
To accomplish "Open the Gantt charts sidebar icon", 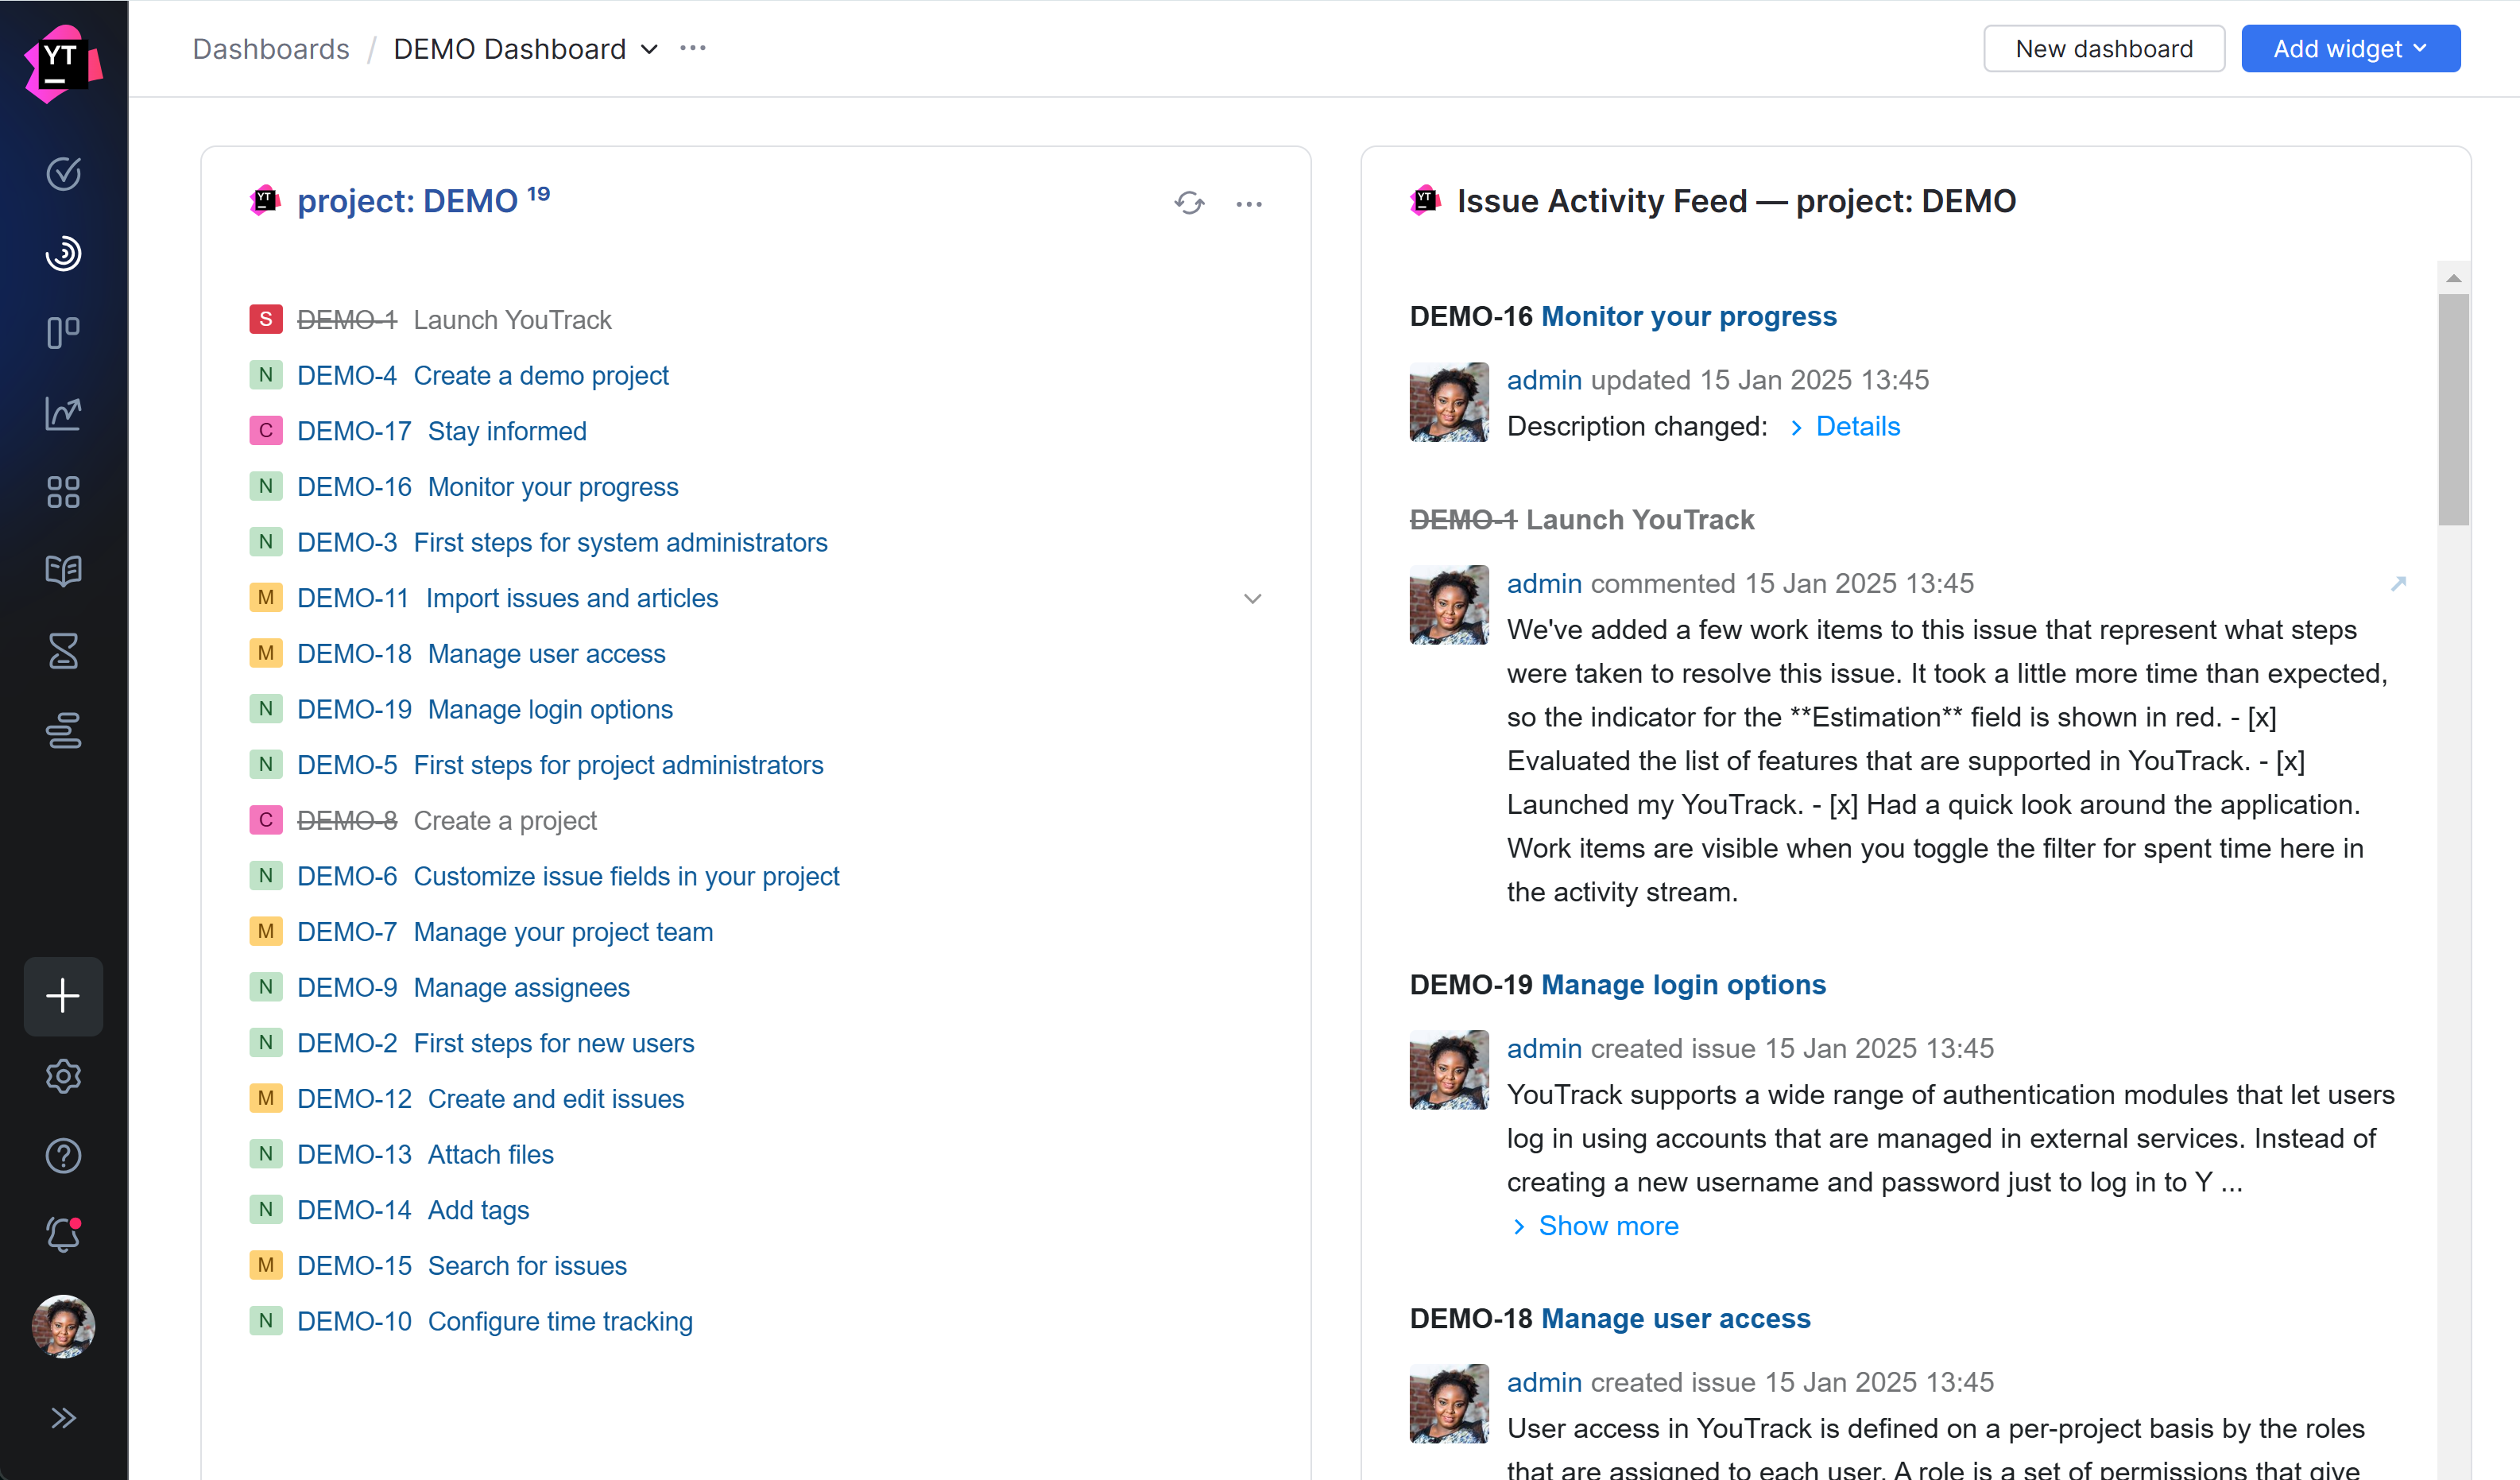I will tap(63, 731).
